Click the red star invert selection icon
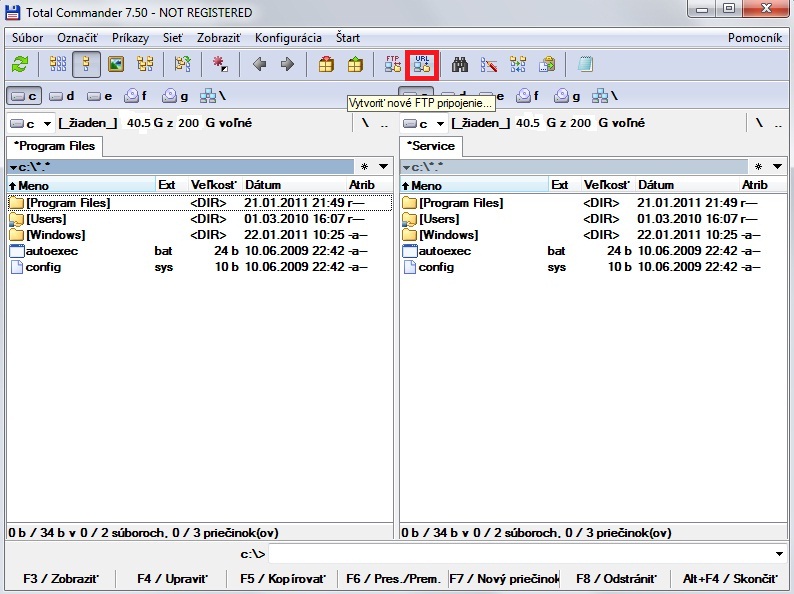Viewport: 794px width, 594px height. coord(220,64)
